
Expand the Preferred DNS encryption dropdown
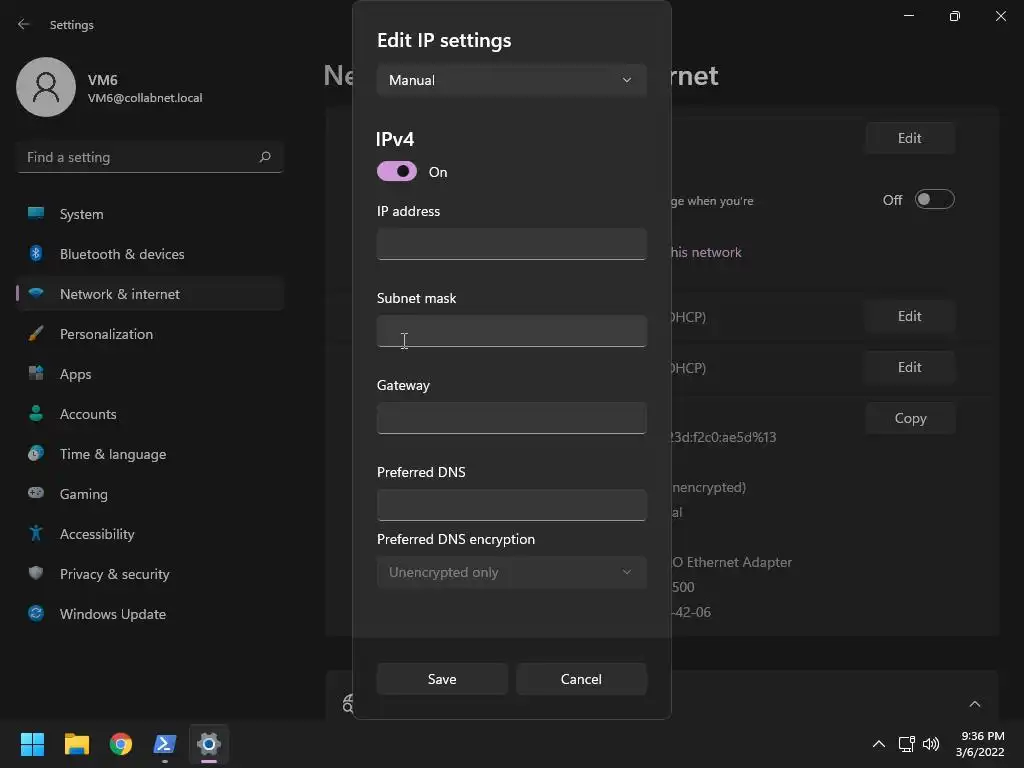(511, 572)
